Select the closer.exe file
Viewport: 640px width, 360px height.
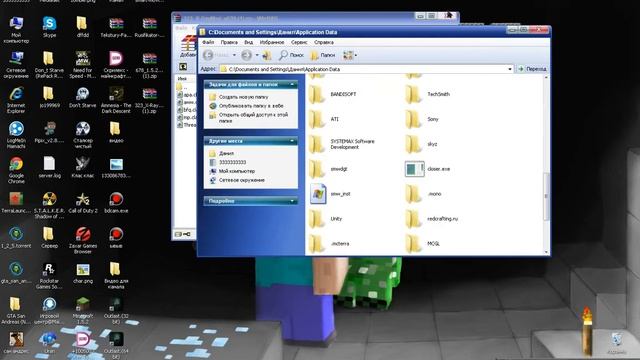[427, 169]
